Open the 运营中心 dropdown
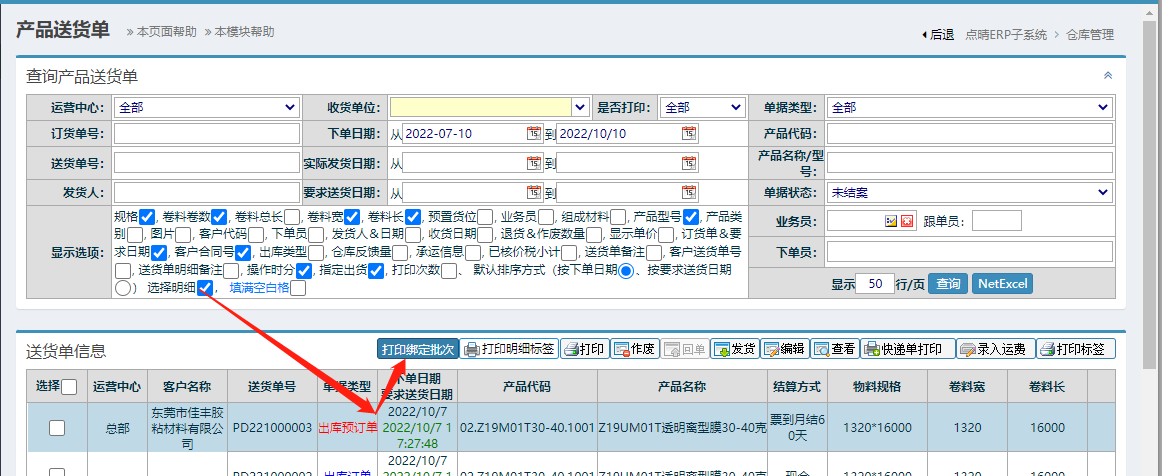 pyautogui.click(x=207, y=108)
